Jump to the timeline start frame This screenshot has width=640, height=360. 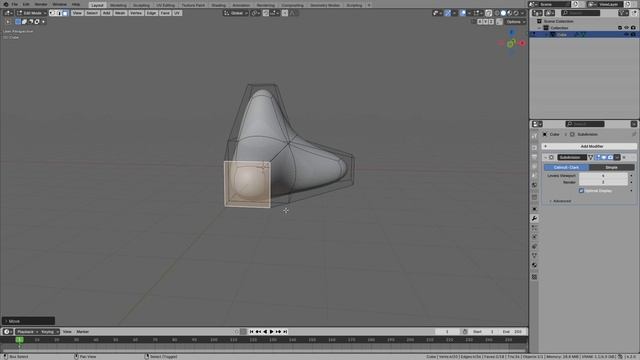(x=251, y=332)
